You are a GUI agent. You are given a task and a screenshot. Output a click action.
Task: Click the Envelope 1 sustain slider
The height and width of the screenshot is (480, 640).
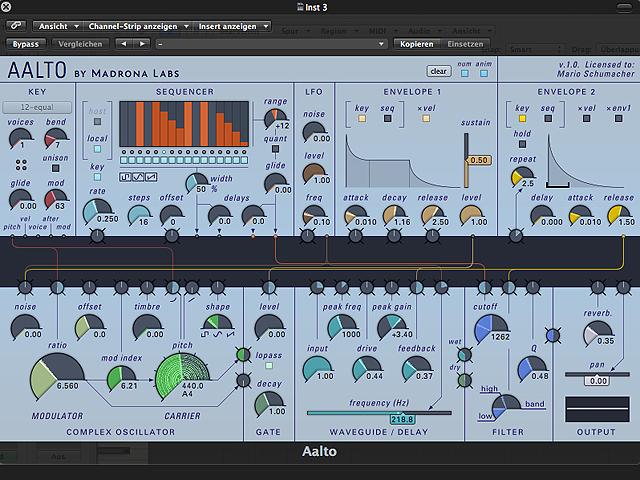coord(466,160)
